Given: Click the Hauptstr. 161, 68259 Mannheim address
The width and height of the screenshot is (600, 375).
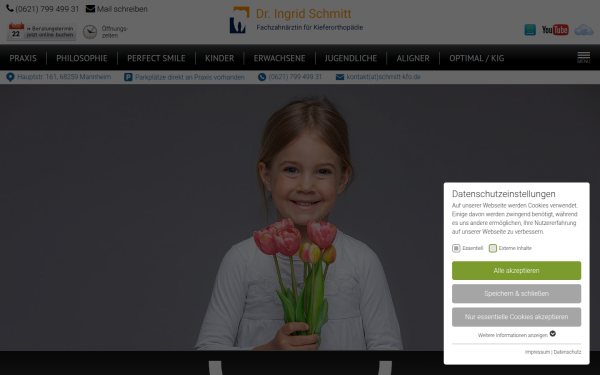Looking at the screenshot, I should point(64,77).
